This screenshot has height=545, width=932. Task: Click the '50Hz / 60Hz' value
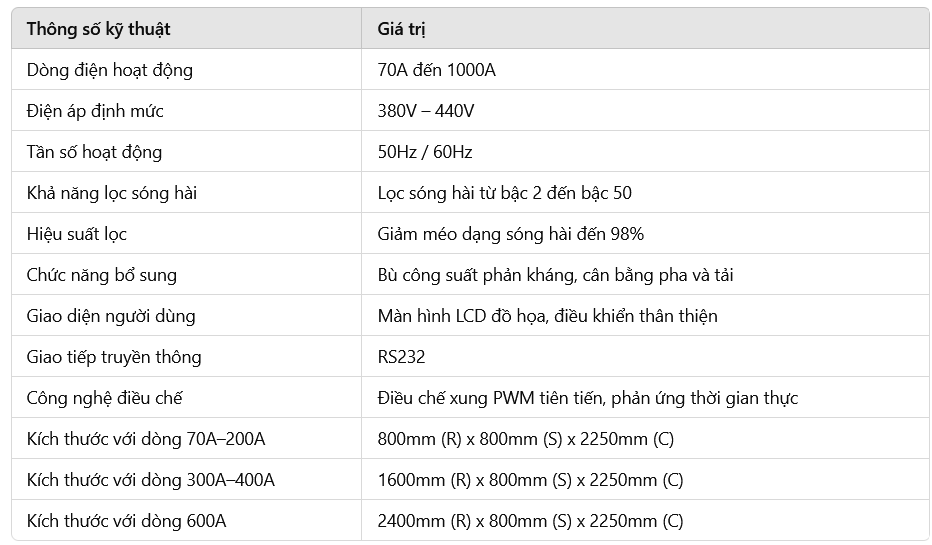coord(424,152)
